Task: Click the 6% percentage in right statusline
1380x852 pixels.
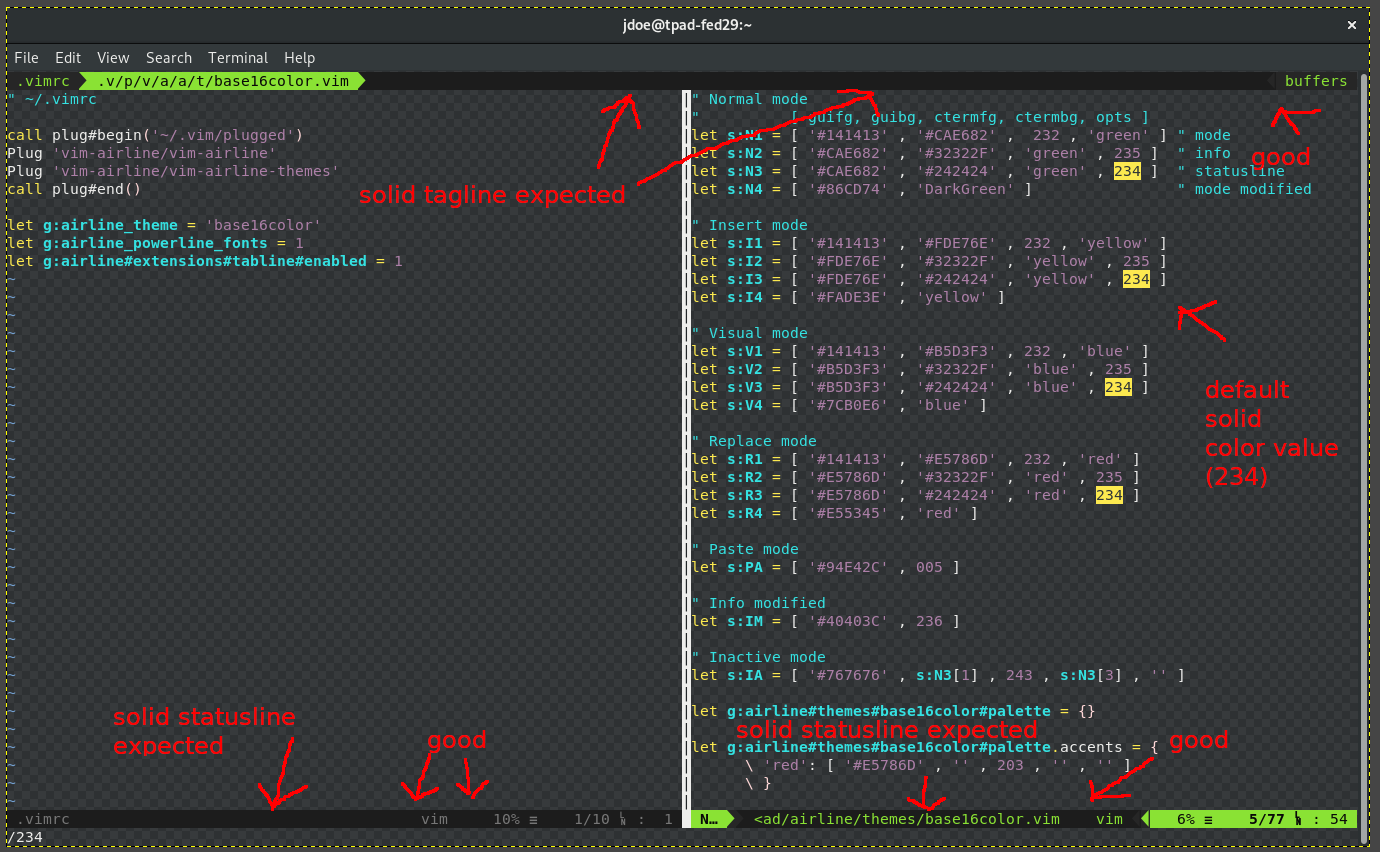Action: [1185, 819]
